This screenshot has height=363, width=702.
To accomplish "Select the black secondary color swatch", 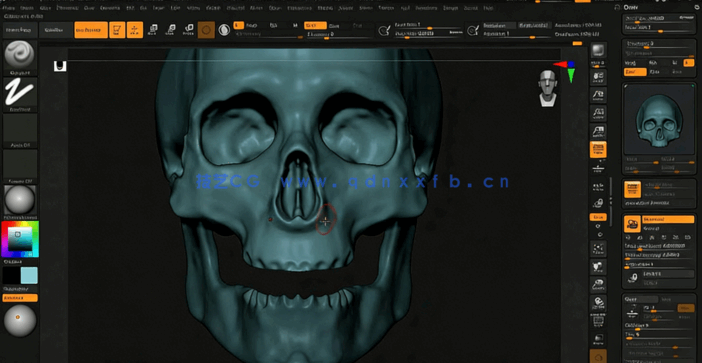I will click(11, 275).
